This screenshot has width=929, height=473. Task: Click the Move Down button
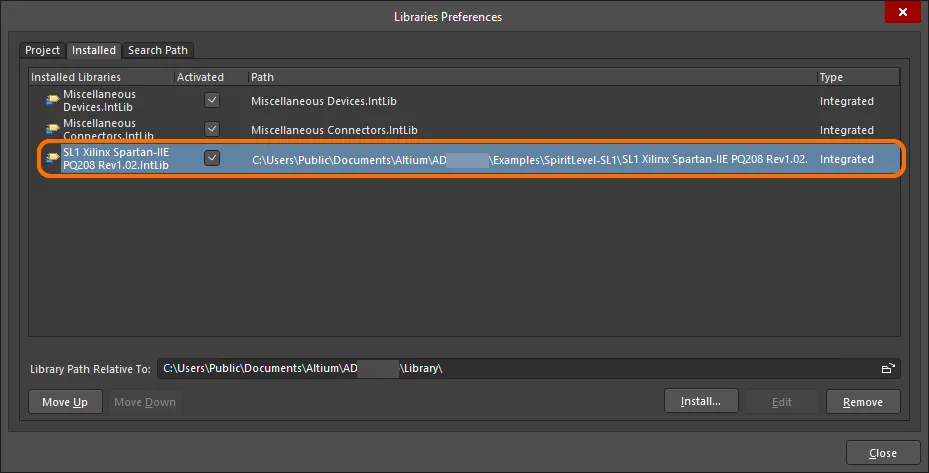(145, 402)
